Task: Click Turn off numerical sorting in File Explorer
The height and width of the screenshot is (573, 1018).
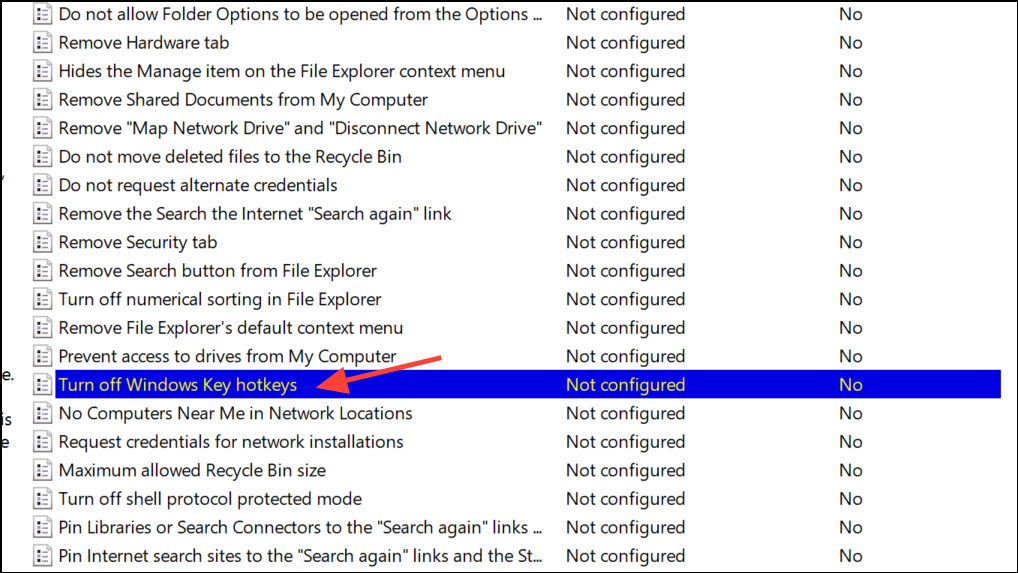Action: (220, 300)
